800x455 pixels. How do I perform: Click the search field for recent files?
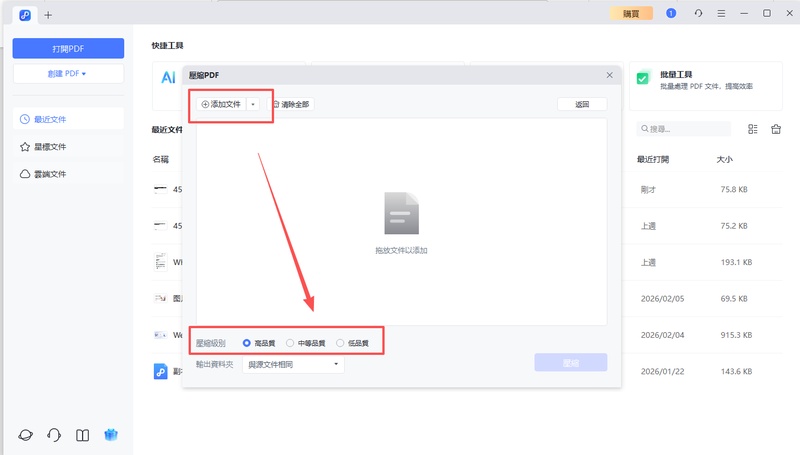pyautogui.click(x=684, y=129)
